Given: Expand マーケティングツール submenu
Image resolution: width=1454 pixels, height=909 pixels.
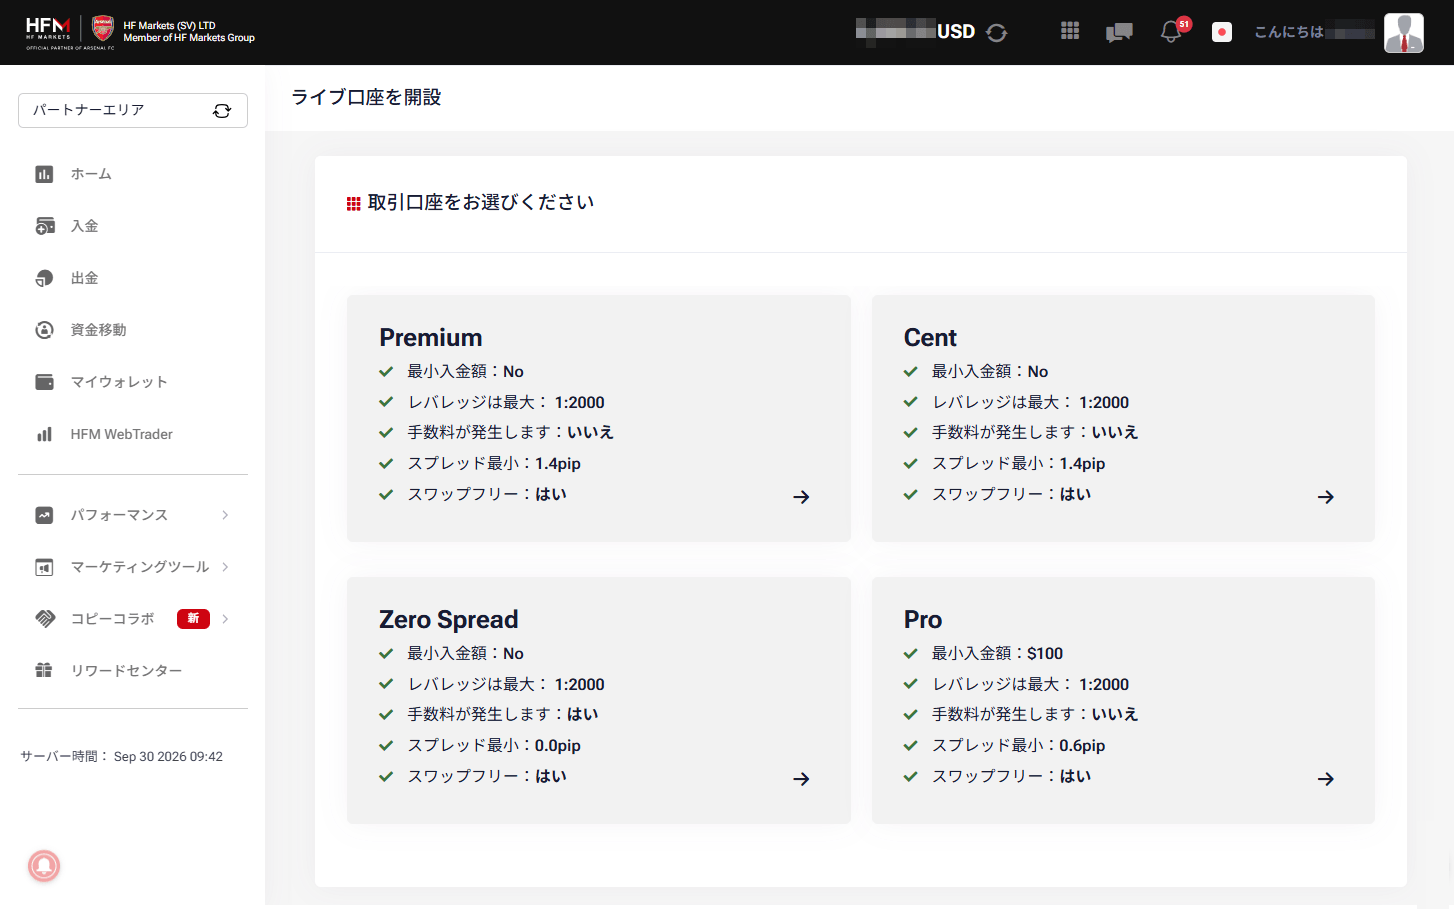Looking at the screenshot, I should [x=133, y=567].
